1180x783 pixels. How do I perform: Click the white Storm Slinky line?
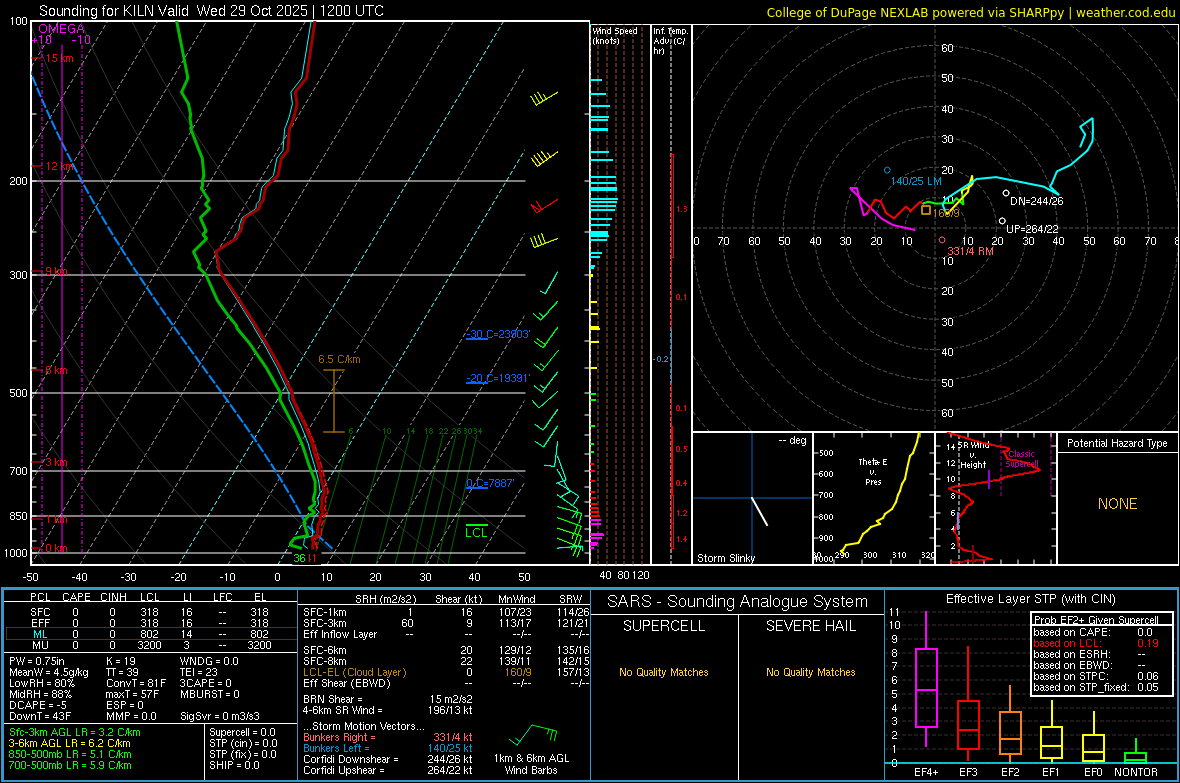tap(759, 510)
